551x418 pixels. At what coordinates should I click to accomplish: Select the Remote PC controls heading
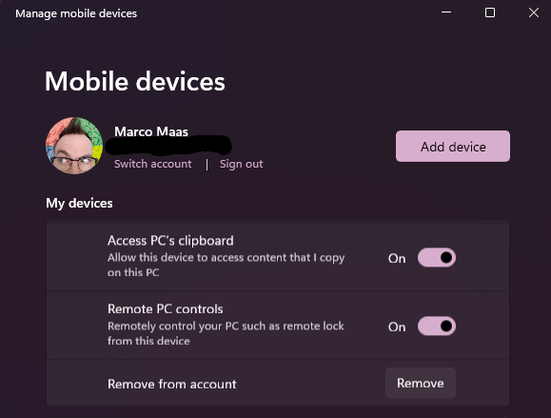click(165, 309)
